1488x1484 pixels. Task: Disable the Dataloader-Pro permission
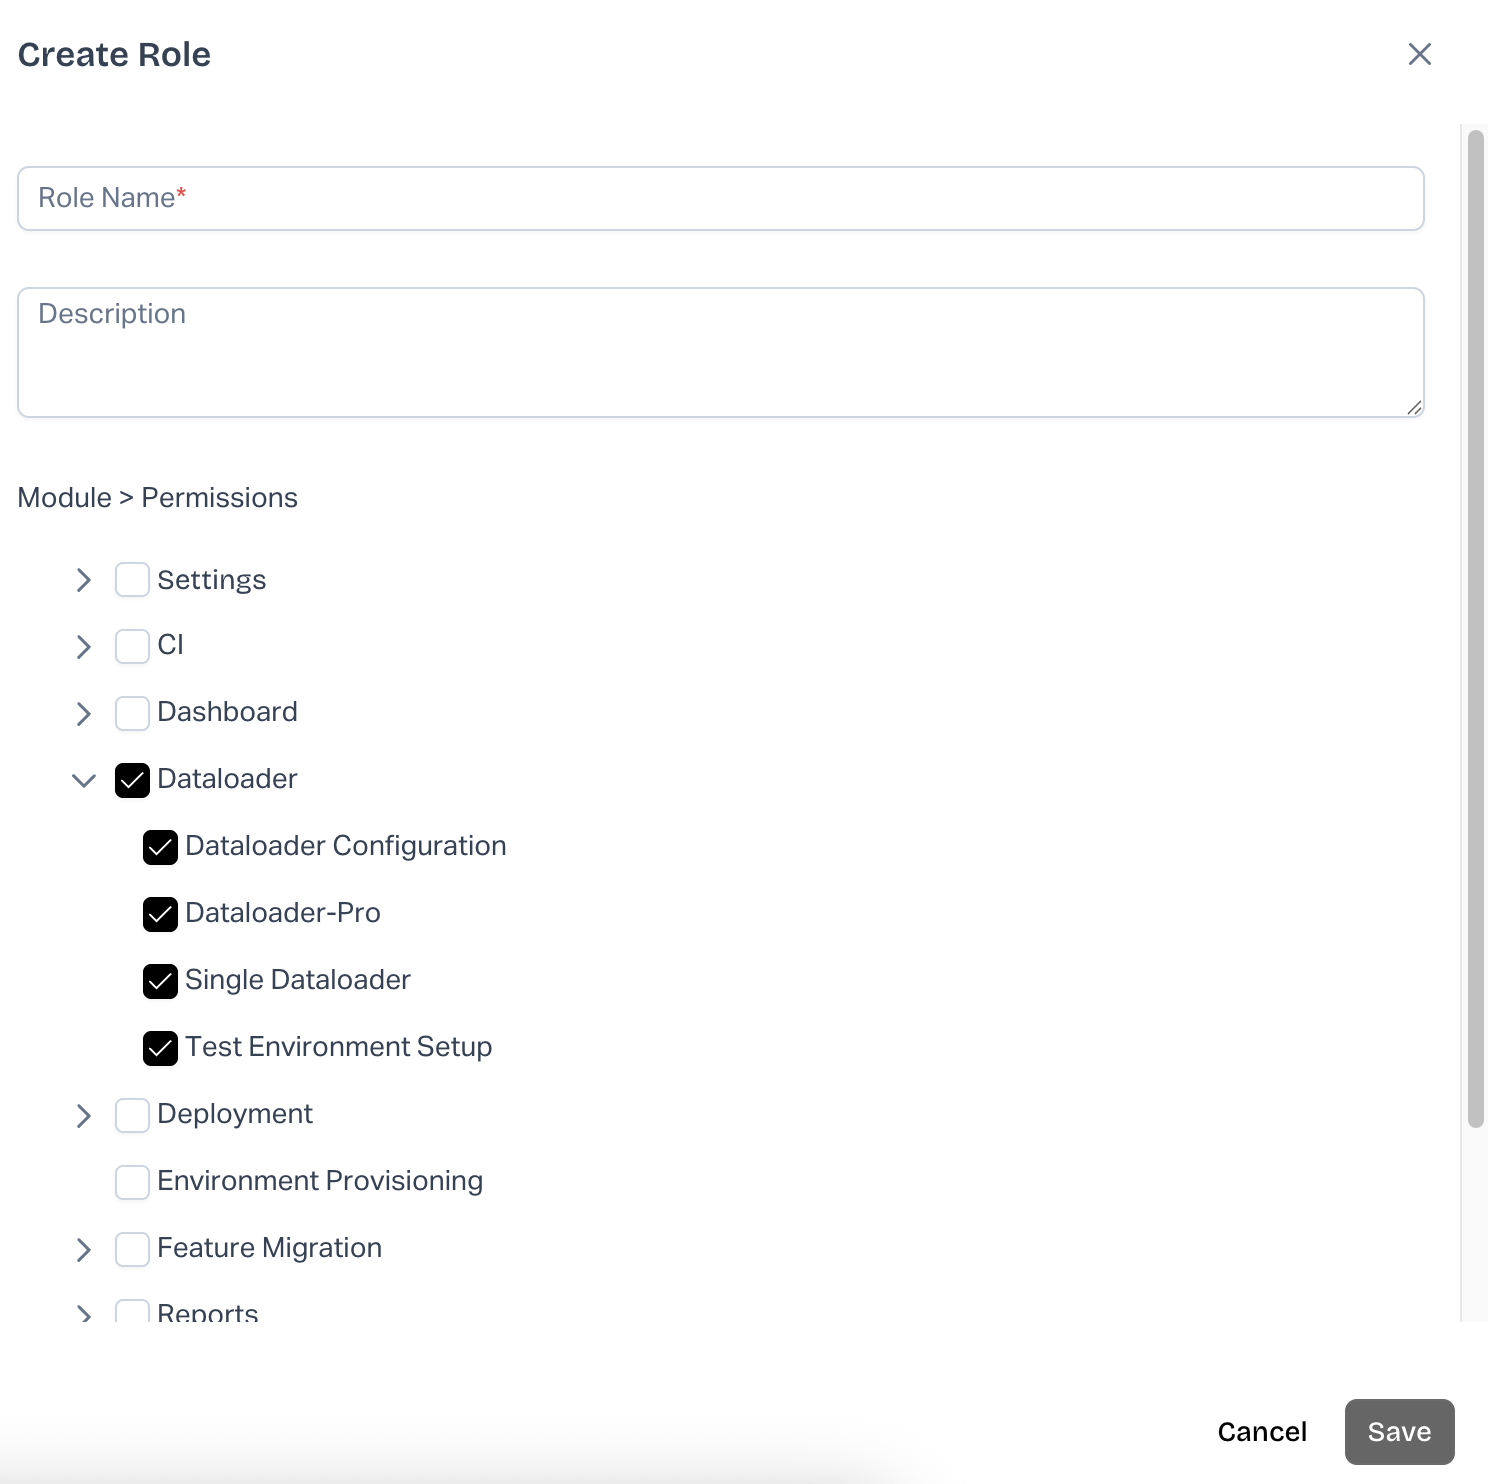coord(160,914)
